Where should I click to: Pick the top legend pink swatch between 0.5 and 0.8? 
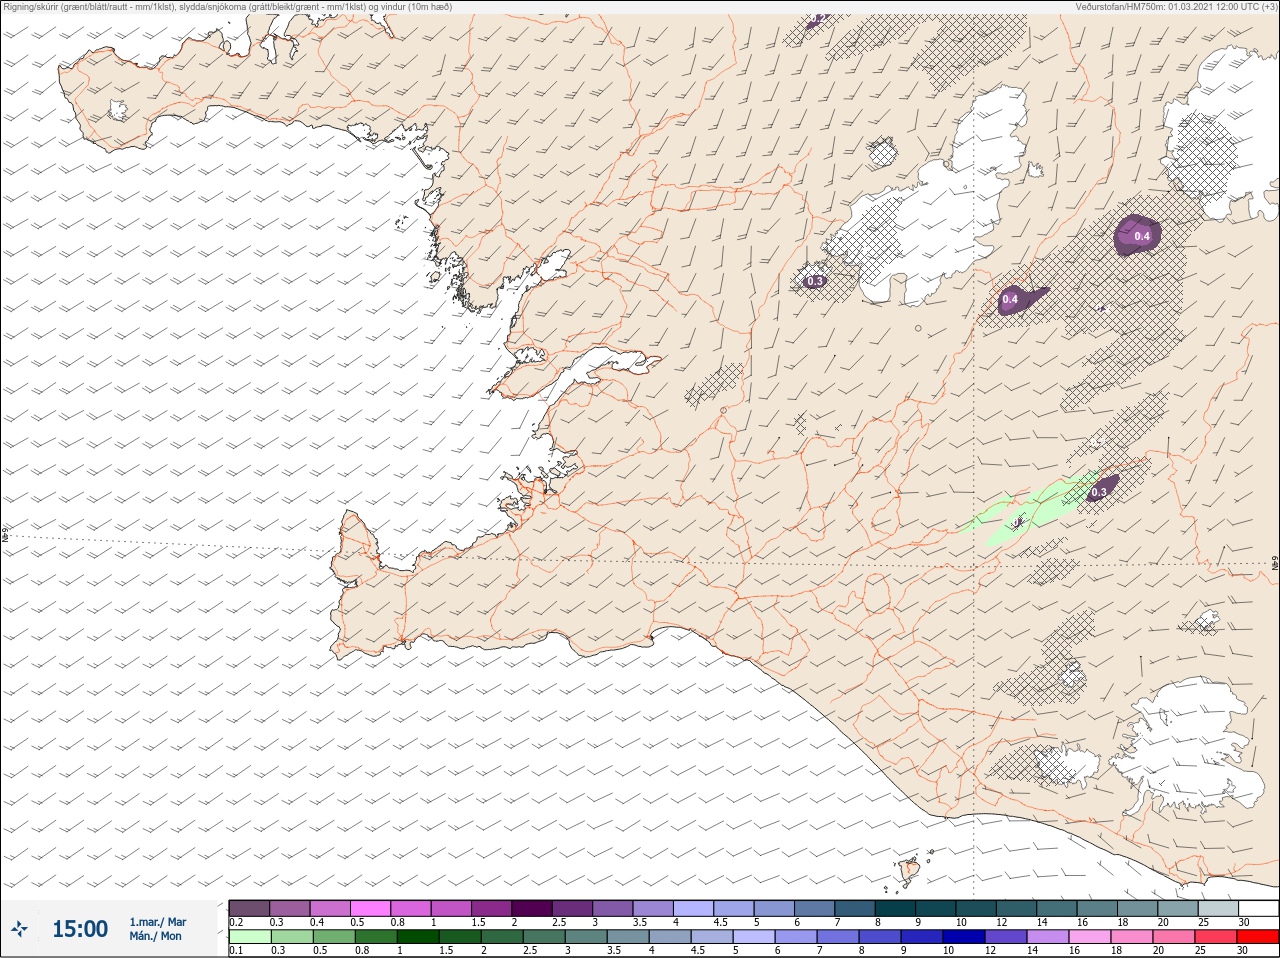(x=371, y=908)
